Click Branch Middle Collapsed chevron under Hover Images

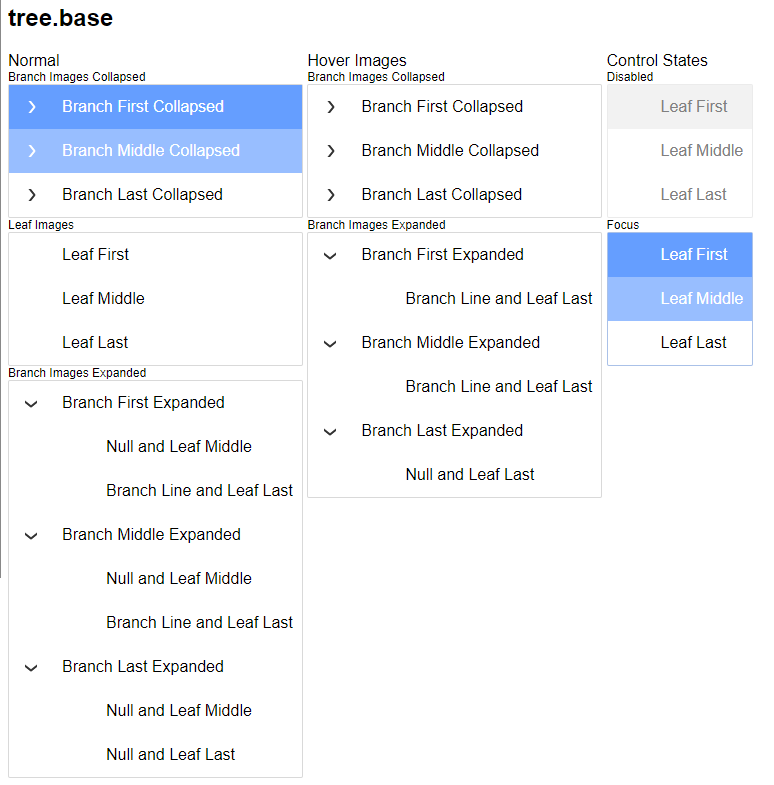(330, 151)
